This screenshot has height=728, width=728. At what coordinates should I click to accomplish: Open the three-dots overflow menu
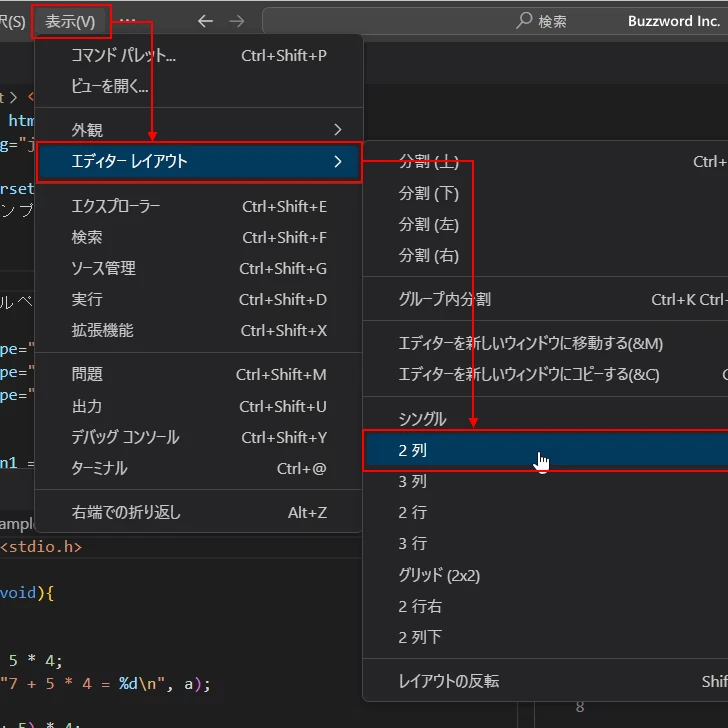tap(128, 21)
